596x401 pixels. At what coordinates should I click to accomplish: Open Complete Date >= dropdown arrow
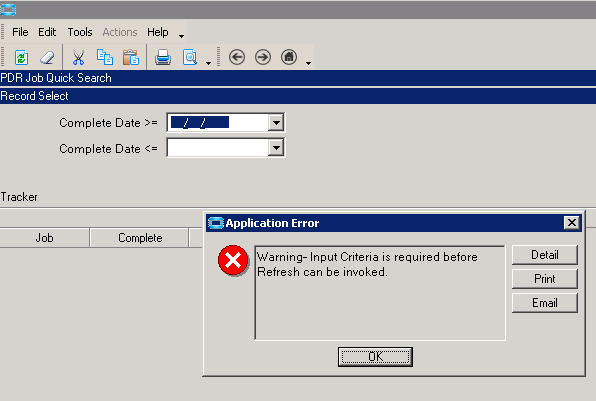tap(276, 122)
